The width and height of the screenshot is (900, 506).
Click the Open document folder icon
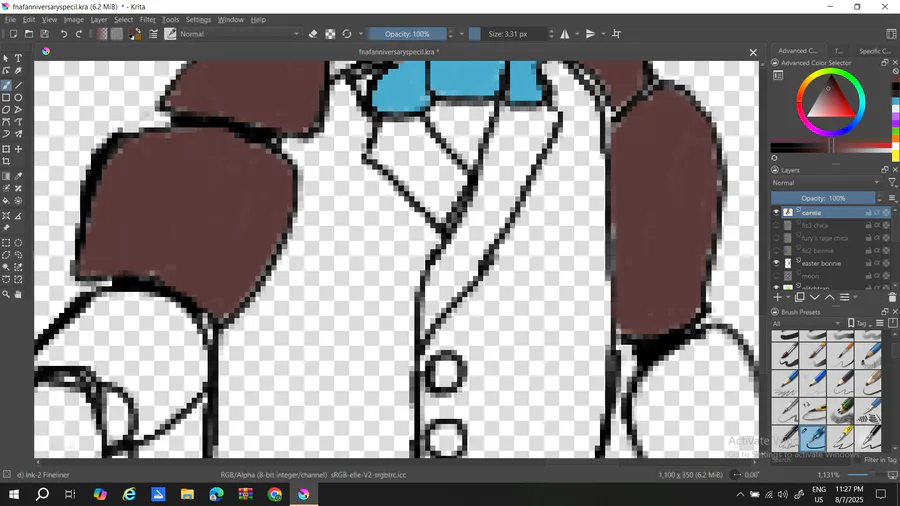[x=29, y=34]
